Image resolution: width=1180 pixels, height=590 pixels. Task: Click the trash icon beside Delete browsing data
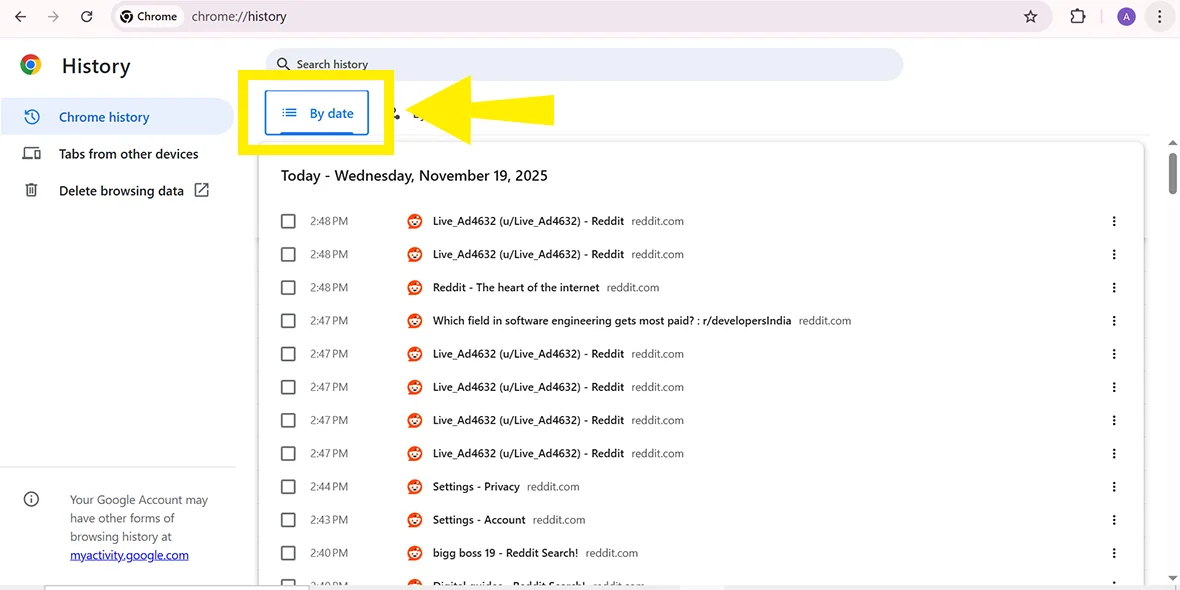pos(31,190)
